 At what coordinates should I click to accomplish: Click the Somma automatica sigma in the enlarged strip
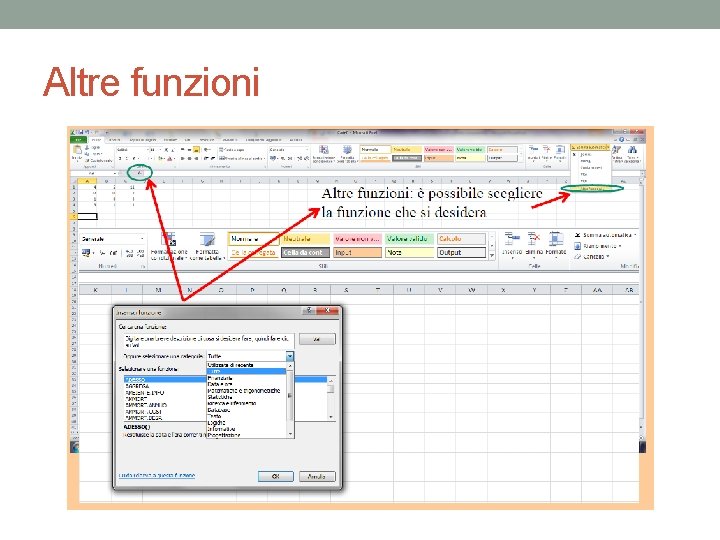point(578,235)
